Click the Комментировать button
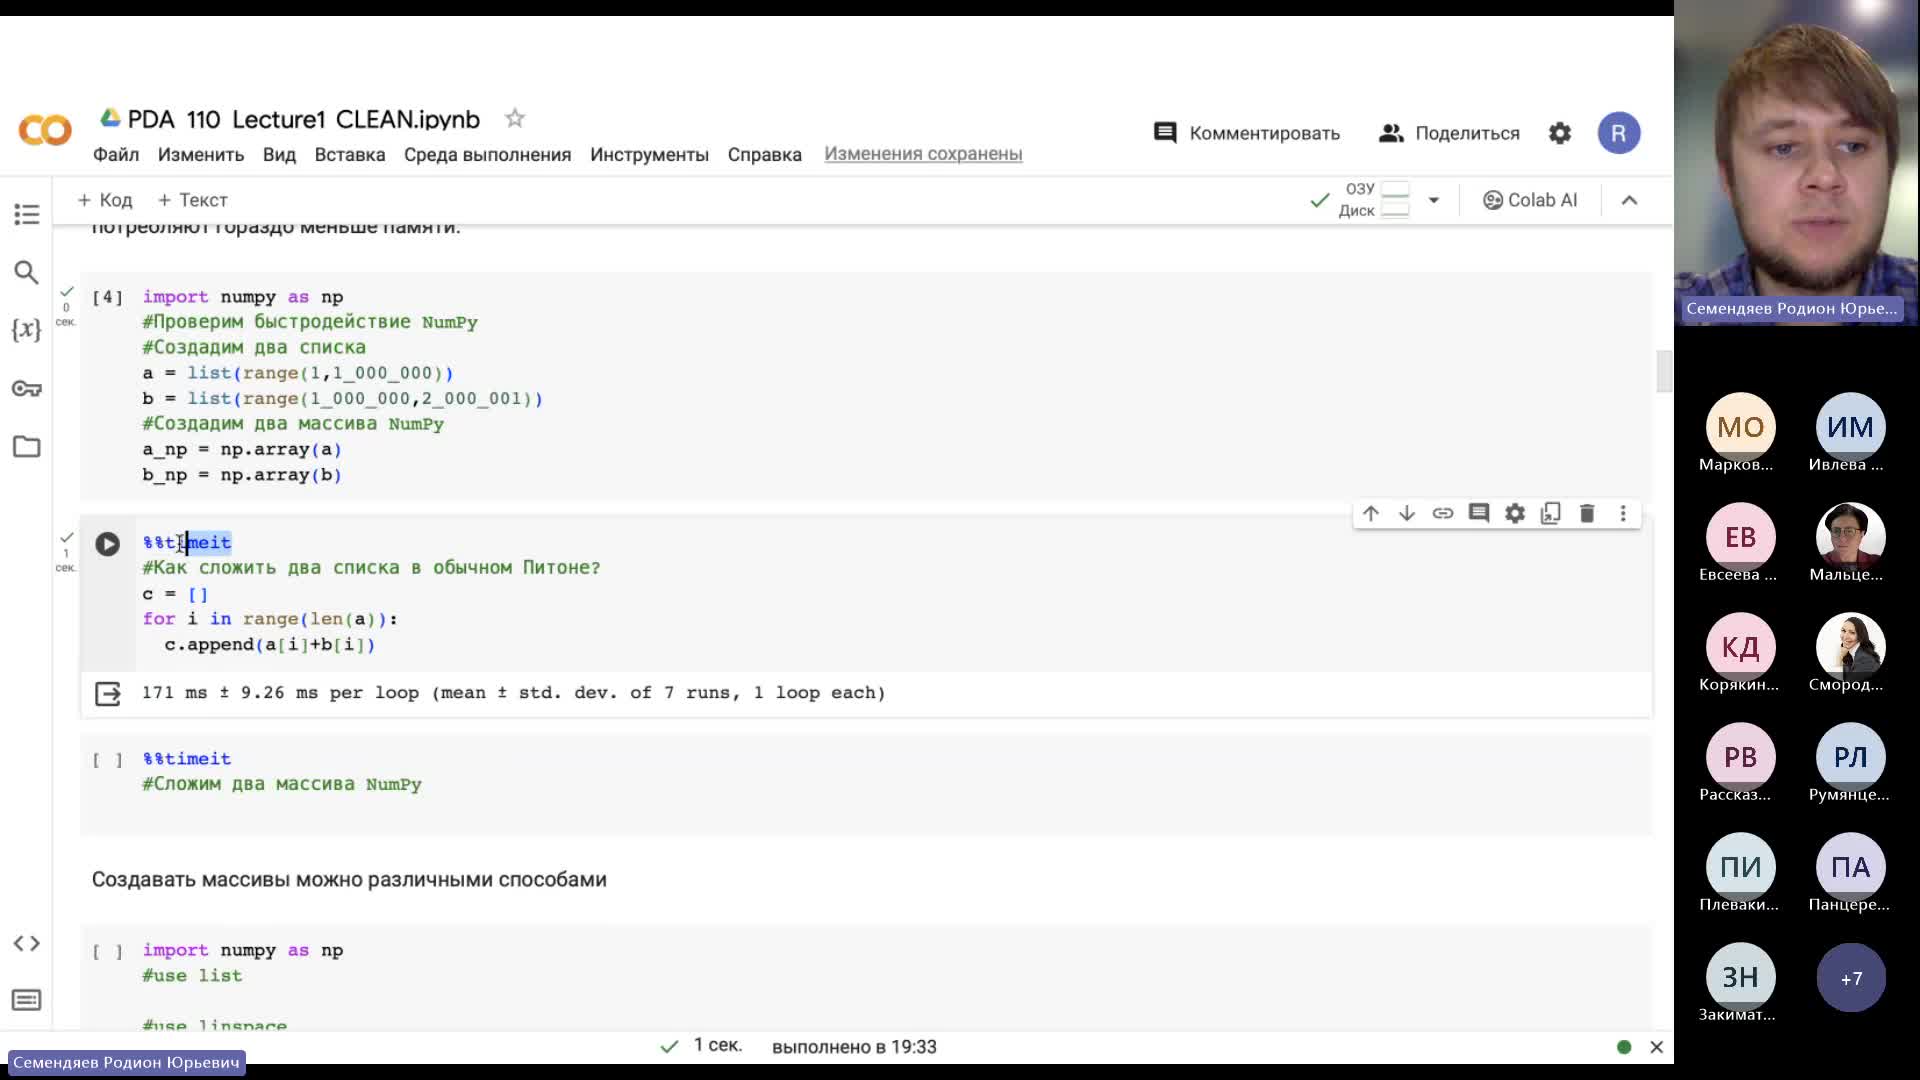The width and height of the screenshot is (1920, 1080). point(1247,133)
